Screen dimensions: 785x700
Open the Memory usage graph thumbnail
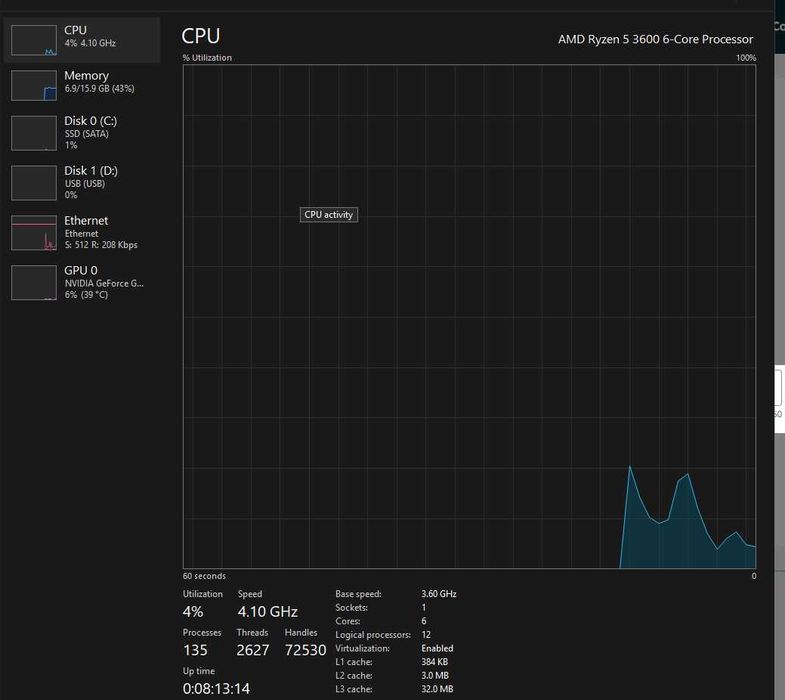pyautogui.click(x=34, y=86)
